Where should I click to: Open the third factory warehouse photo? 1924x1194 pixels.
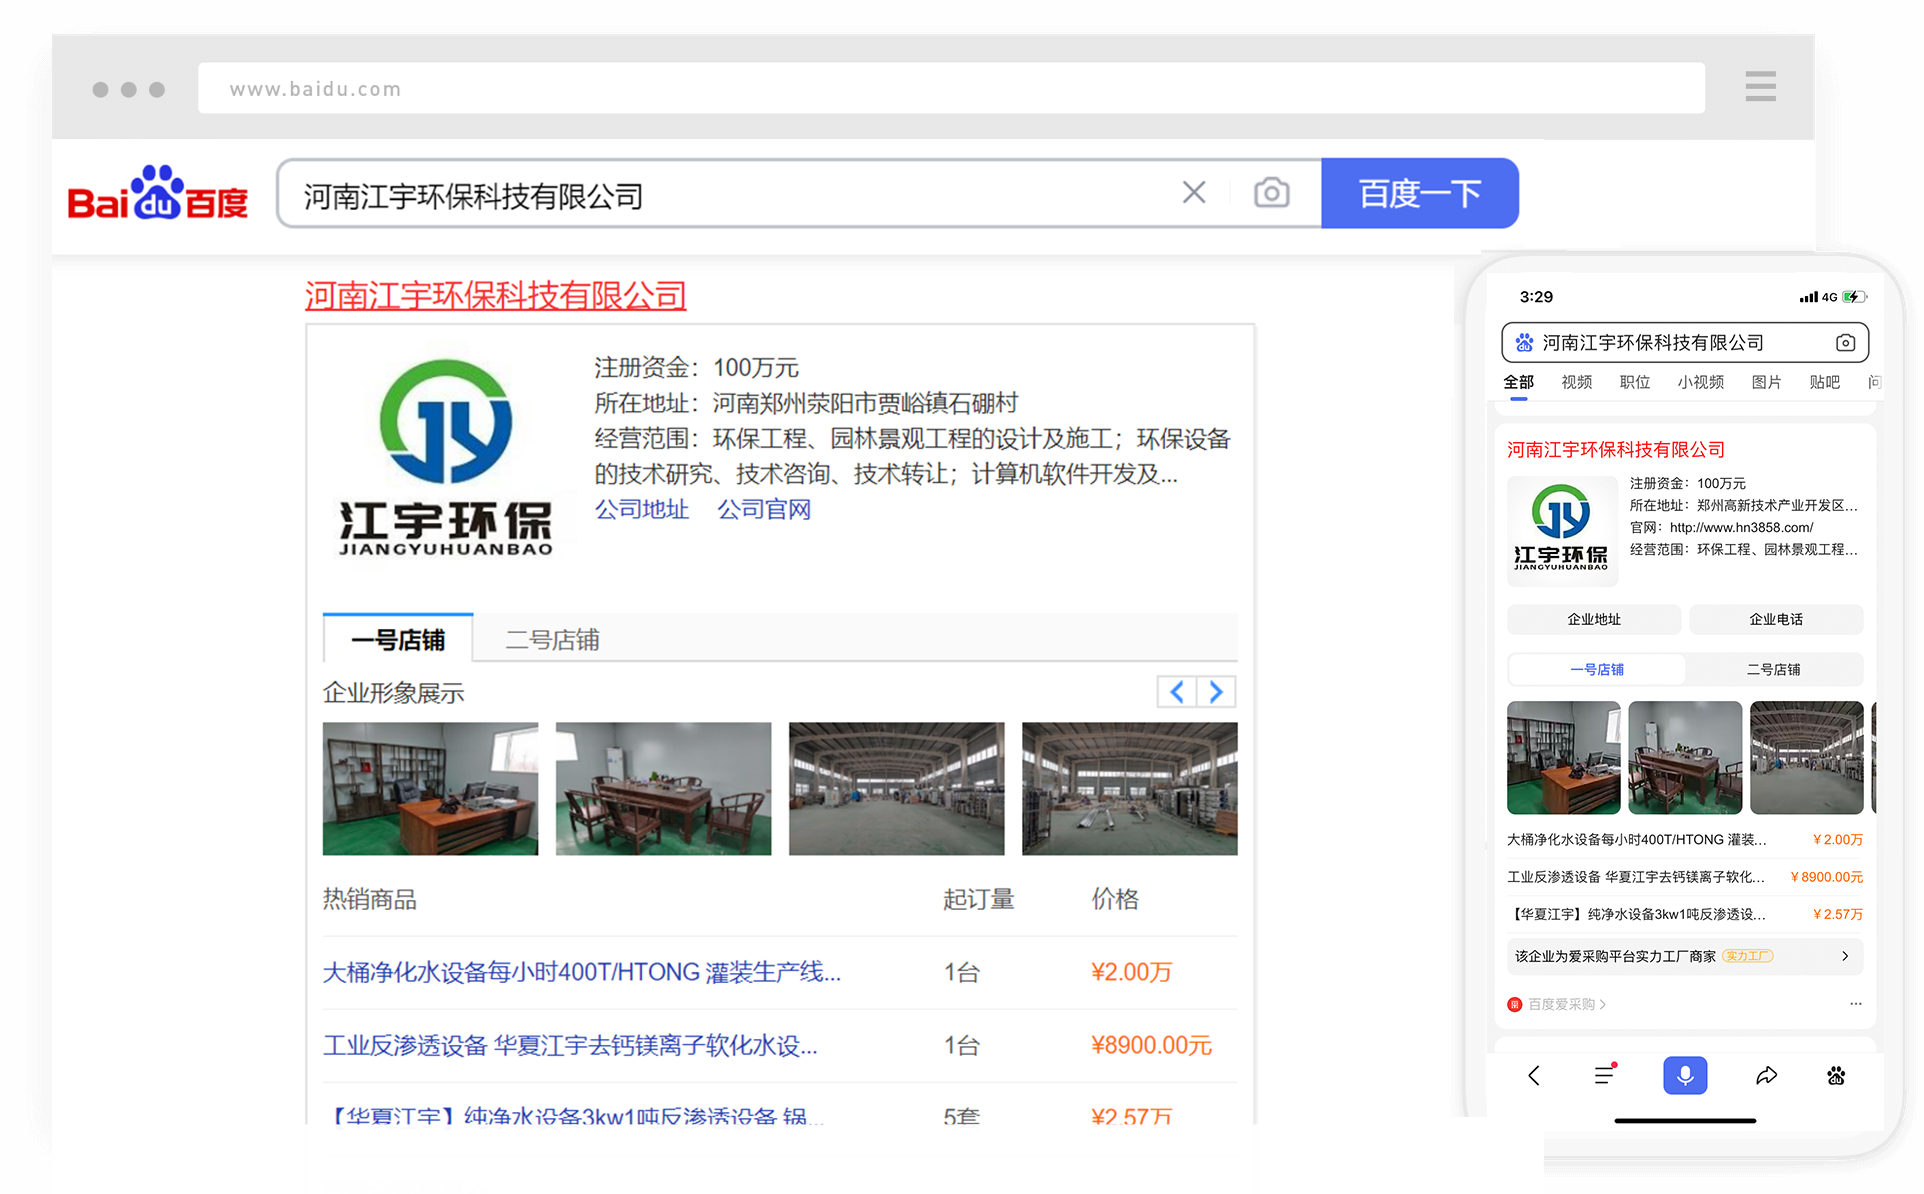tap(896, 789)
